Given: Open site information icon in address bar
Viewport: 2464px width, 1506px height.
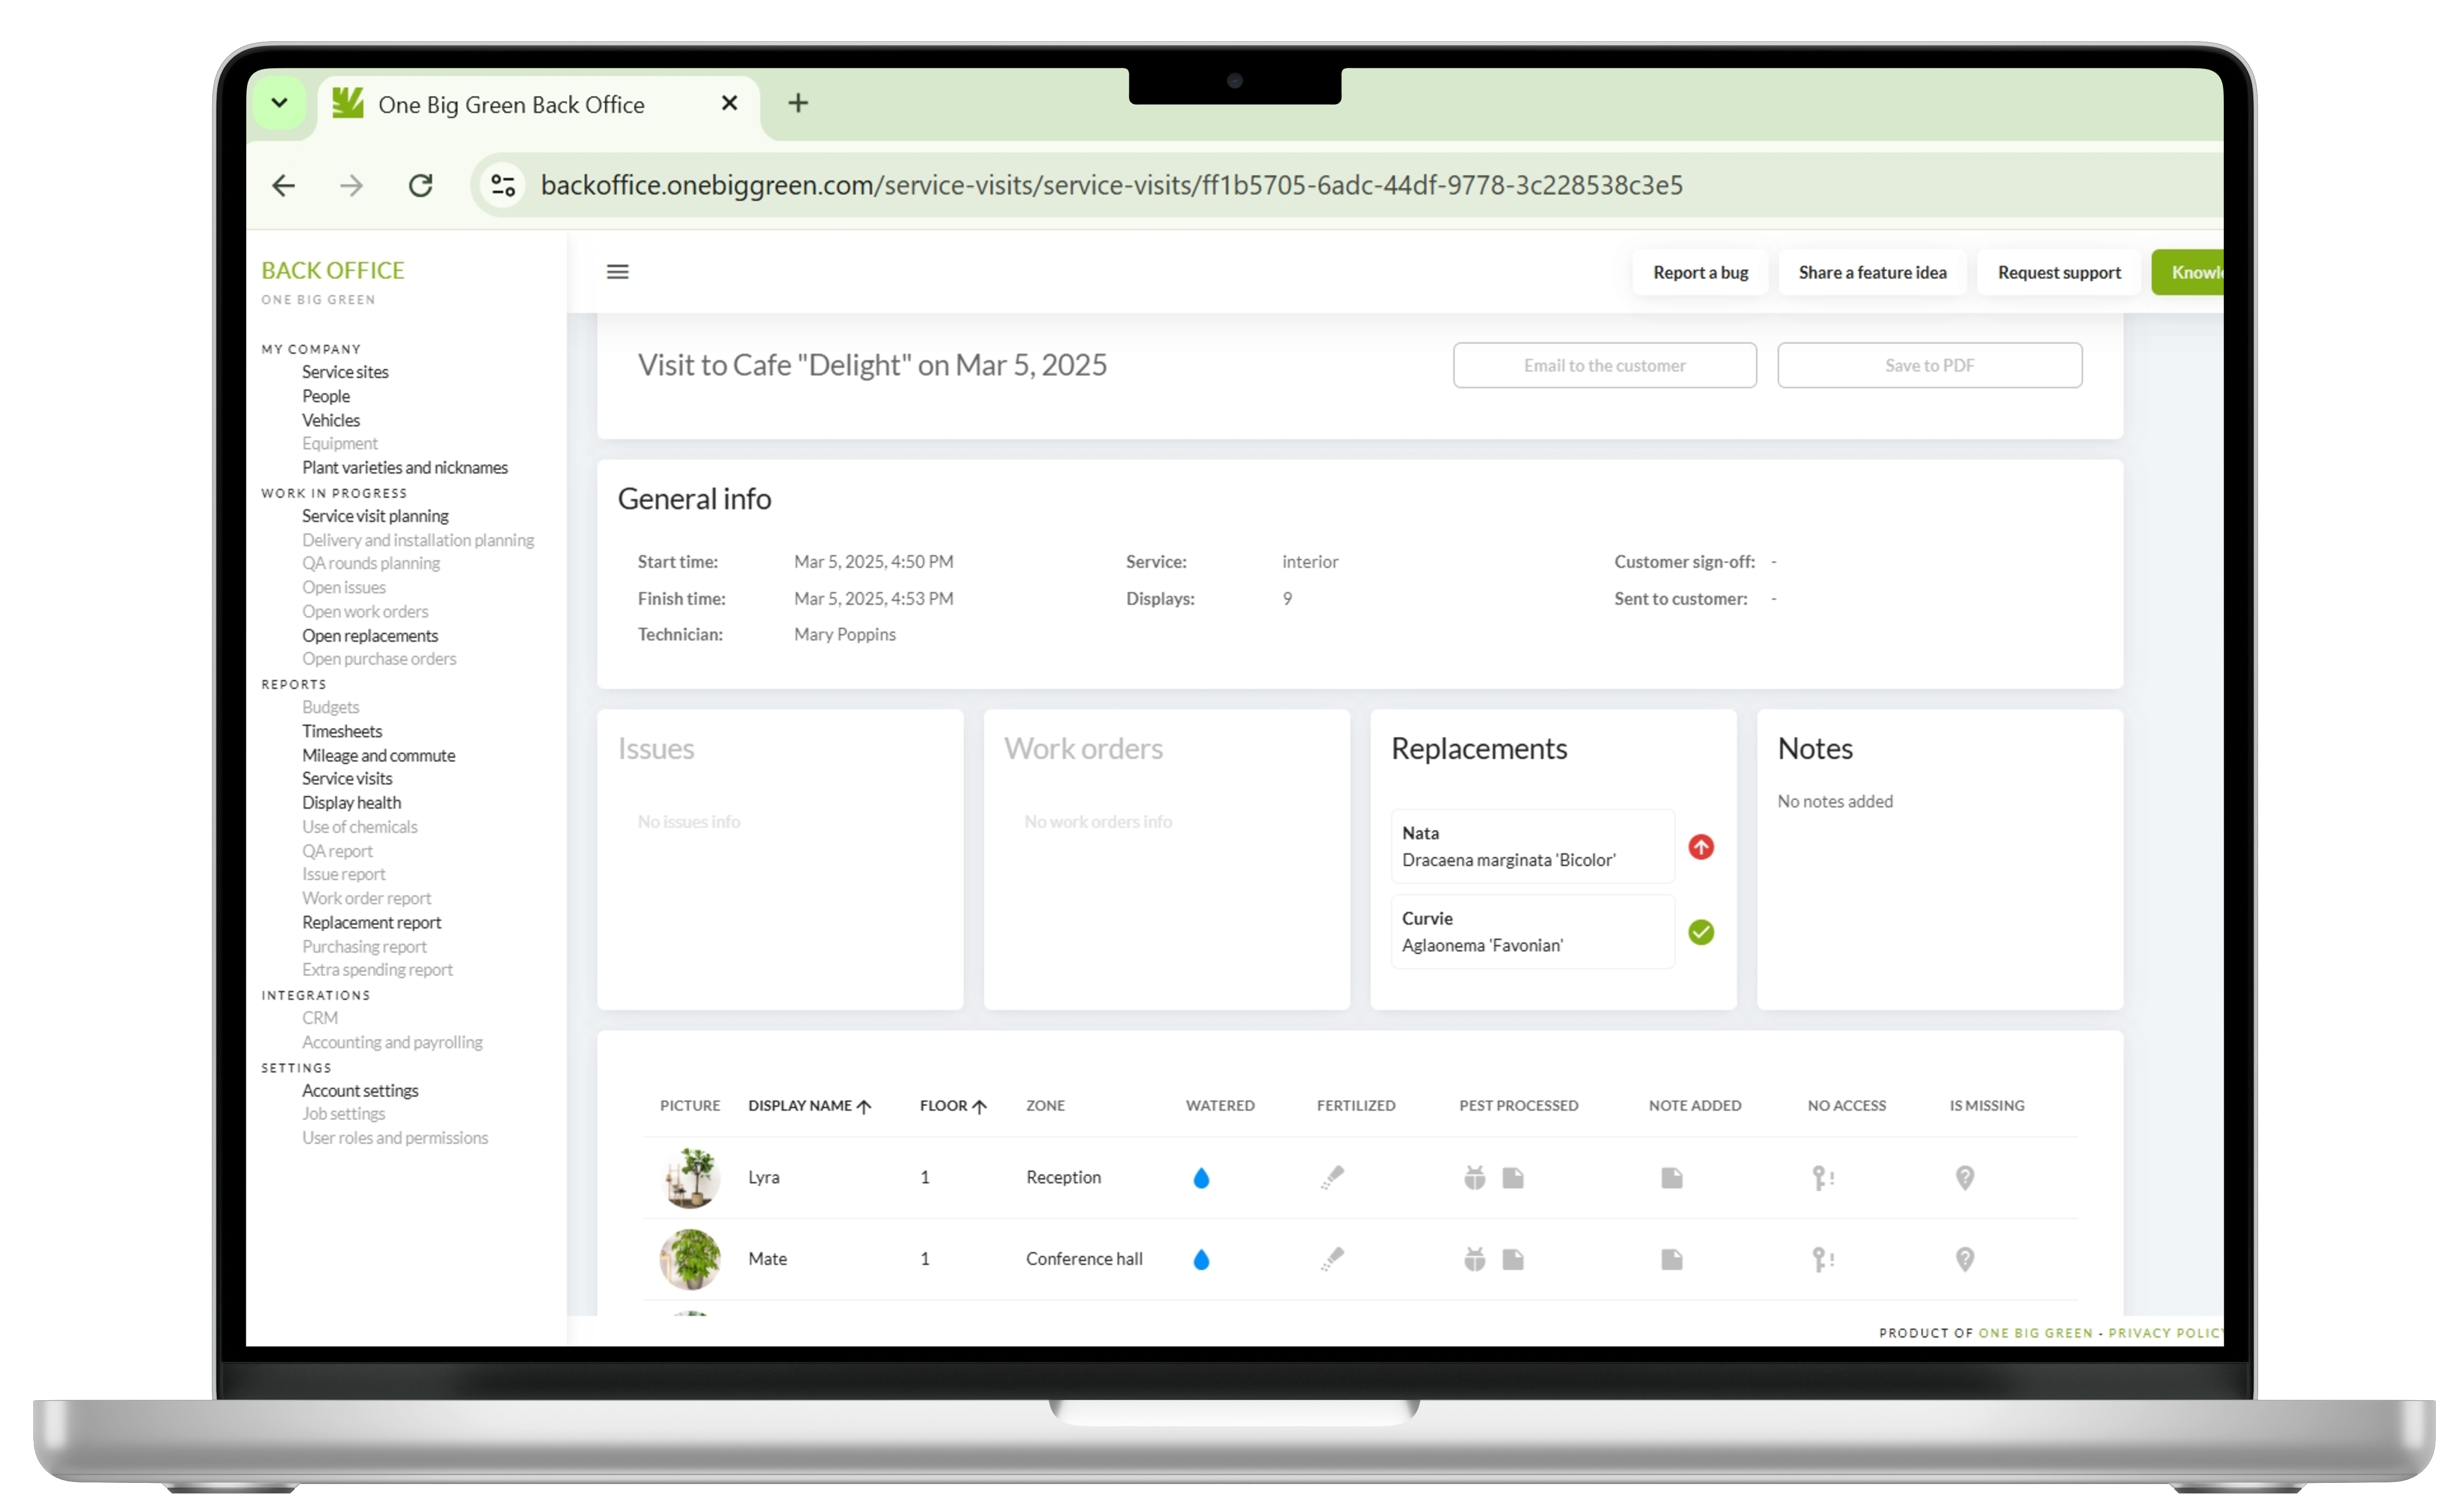Looking at the screenshot, I should (503, 185).
